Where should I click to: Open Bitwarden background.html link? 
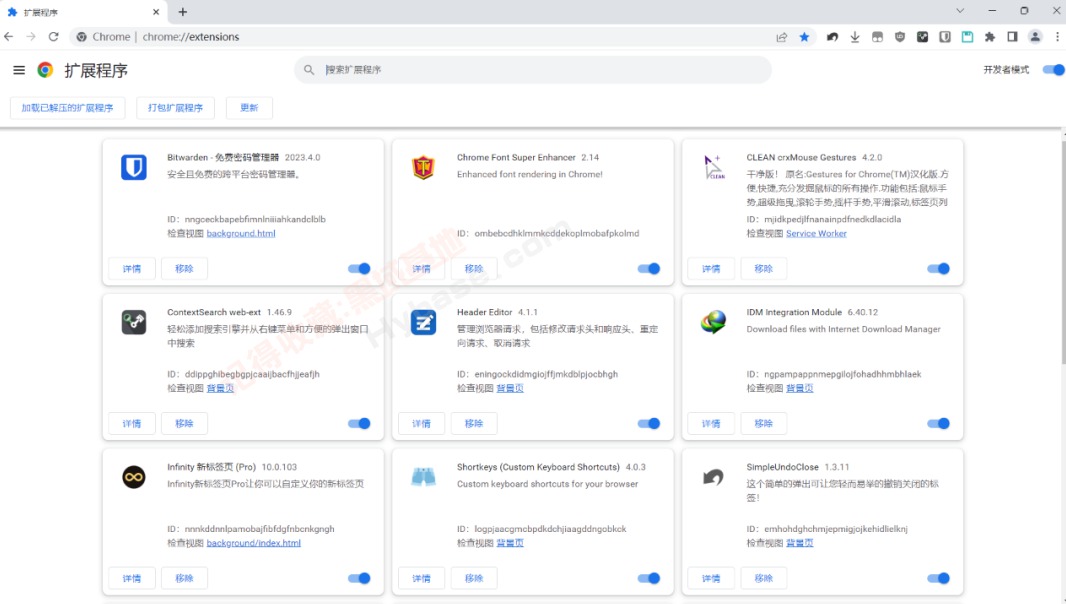[x=241, y=233]
